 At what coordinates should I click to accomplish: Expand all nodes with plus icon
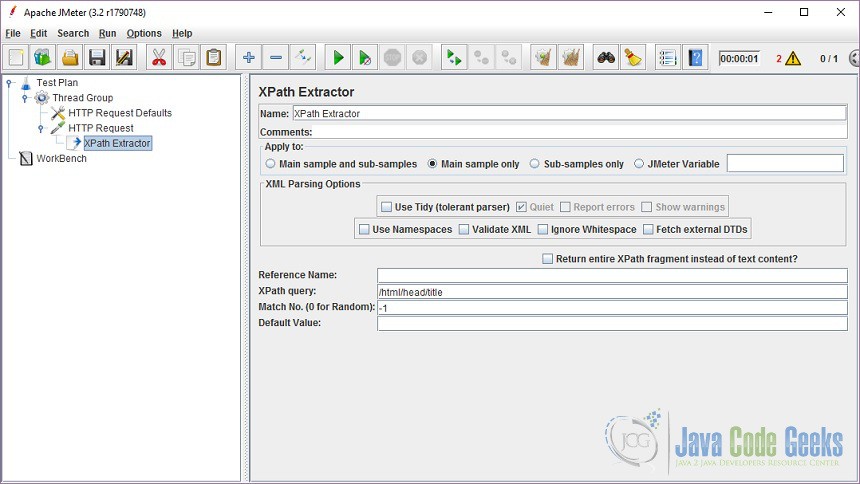click(x=248, y=58)
